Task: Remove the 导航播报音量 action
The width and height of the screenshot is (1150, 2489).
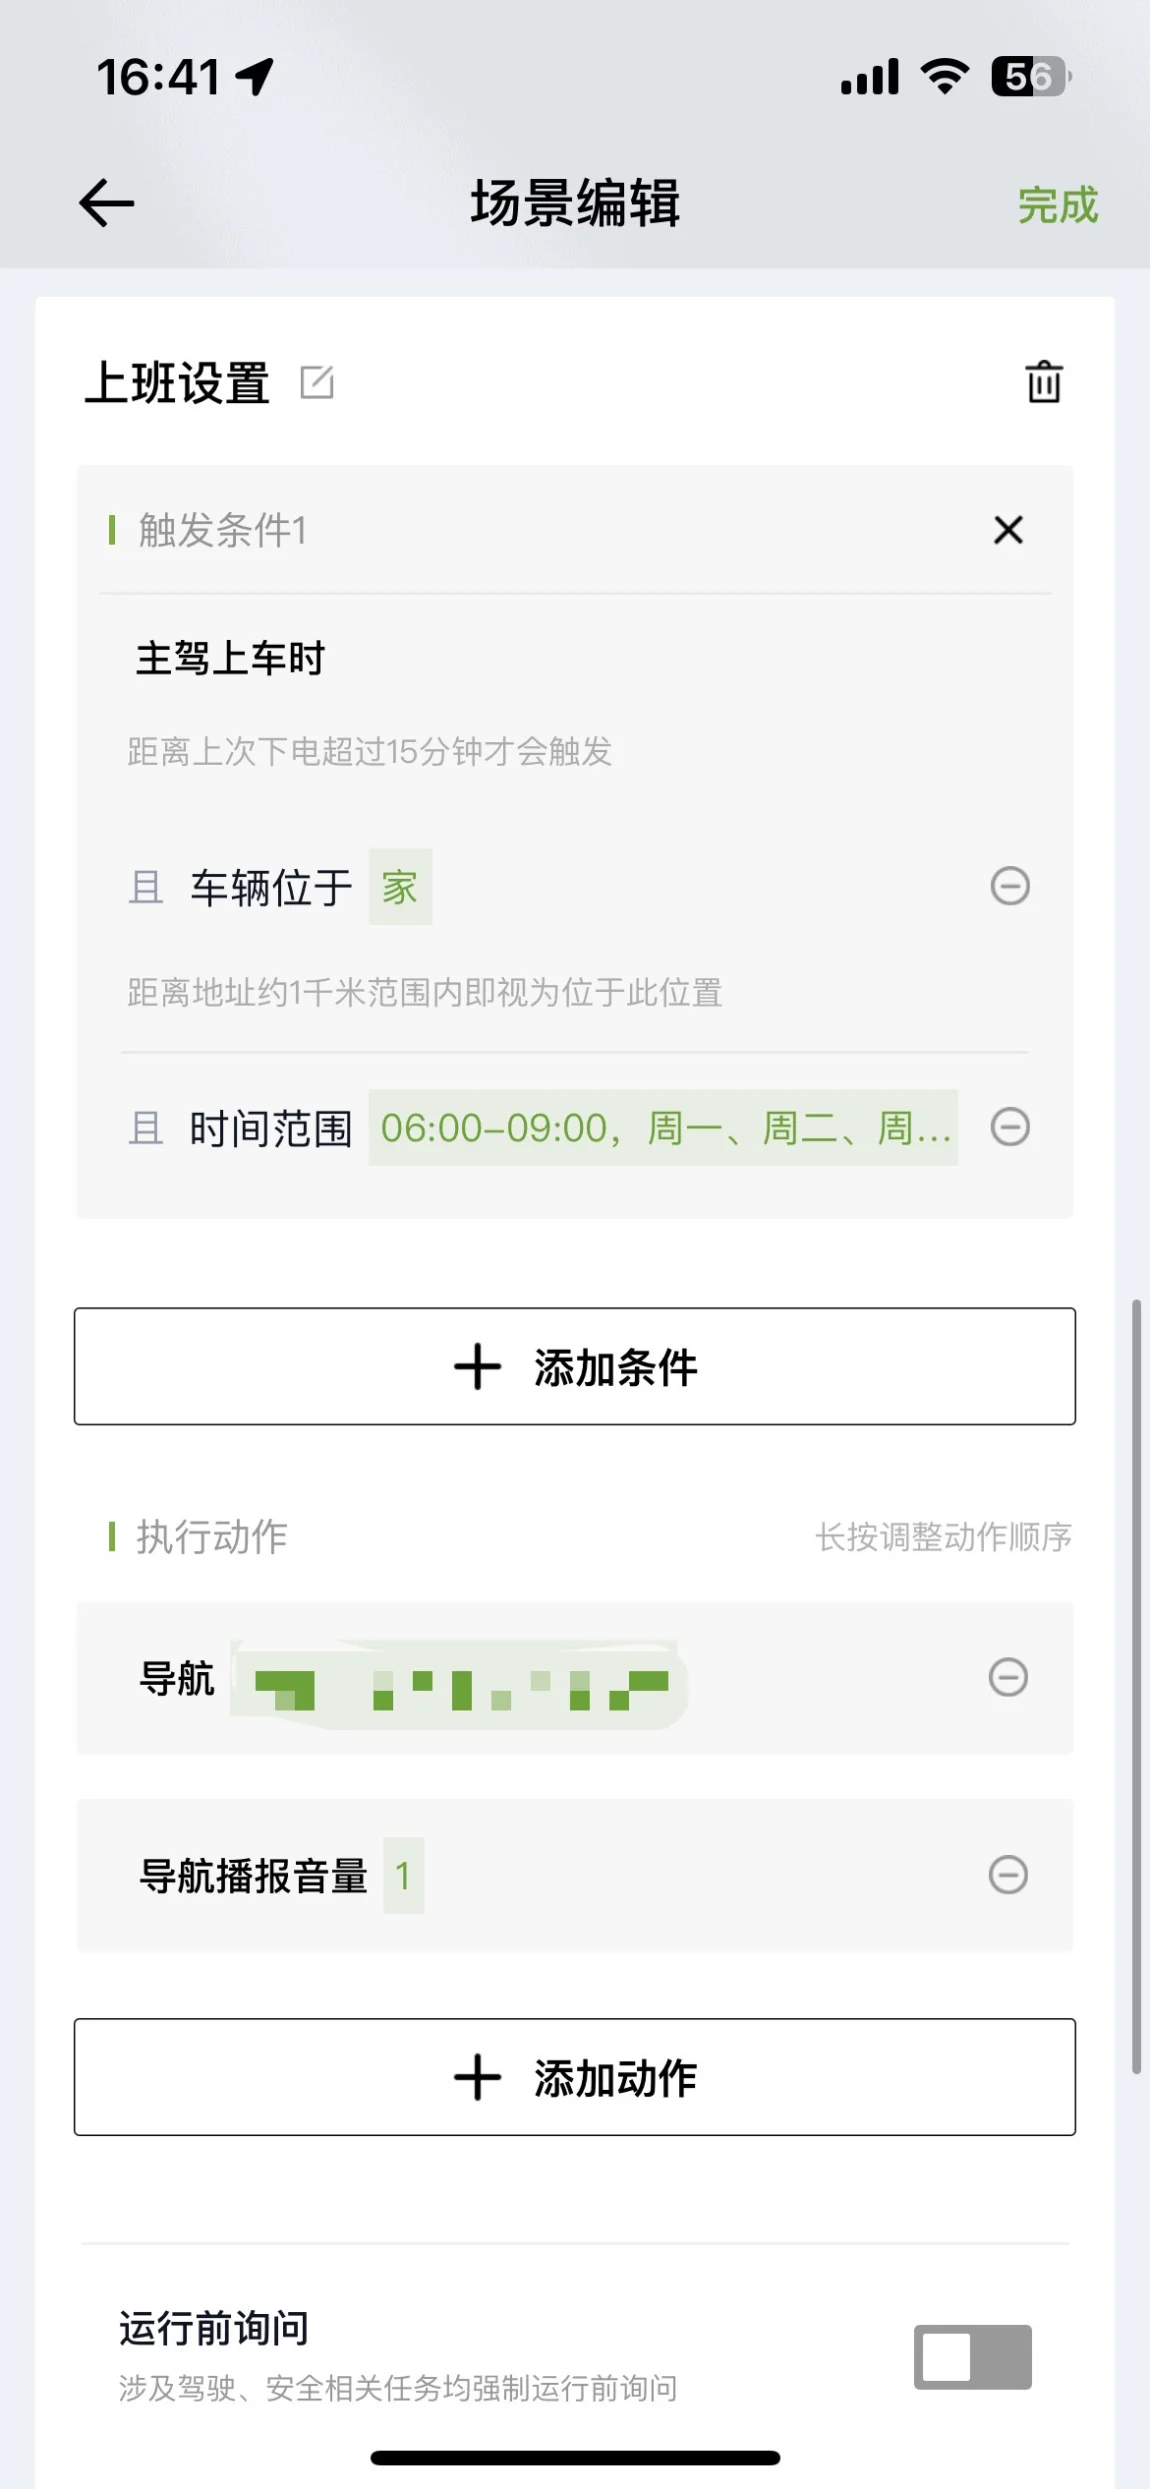Action: click(1008, 1875)
